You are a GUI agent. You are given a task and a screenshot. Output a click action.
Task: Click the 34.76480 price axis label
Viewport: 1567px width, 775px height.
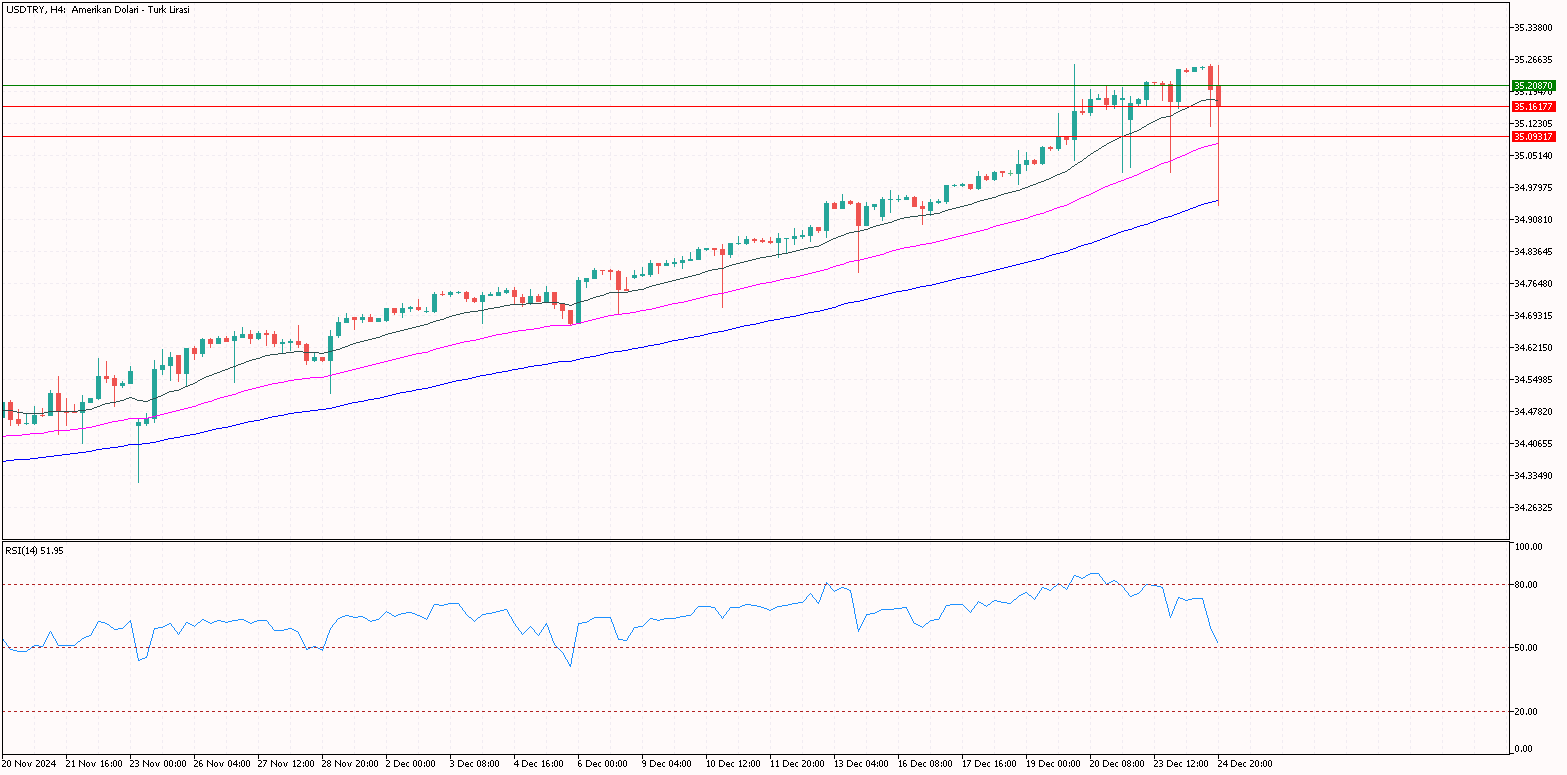(1533, 284)
